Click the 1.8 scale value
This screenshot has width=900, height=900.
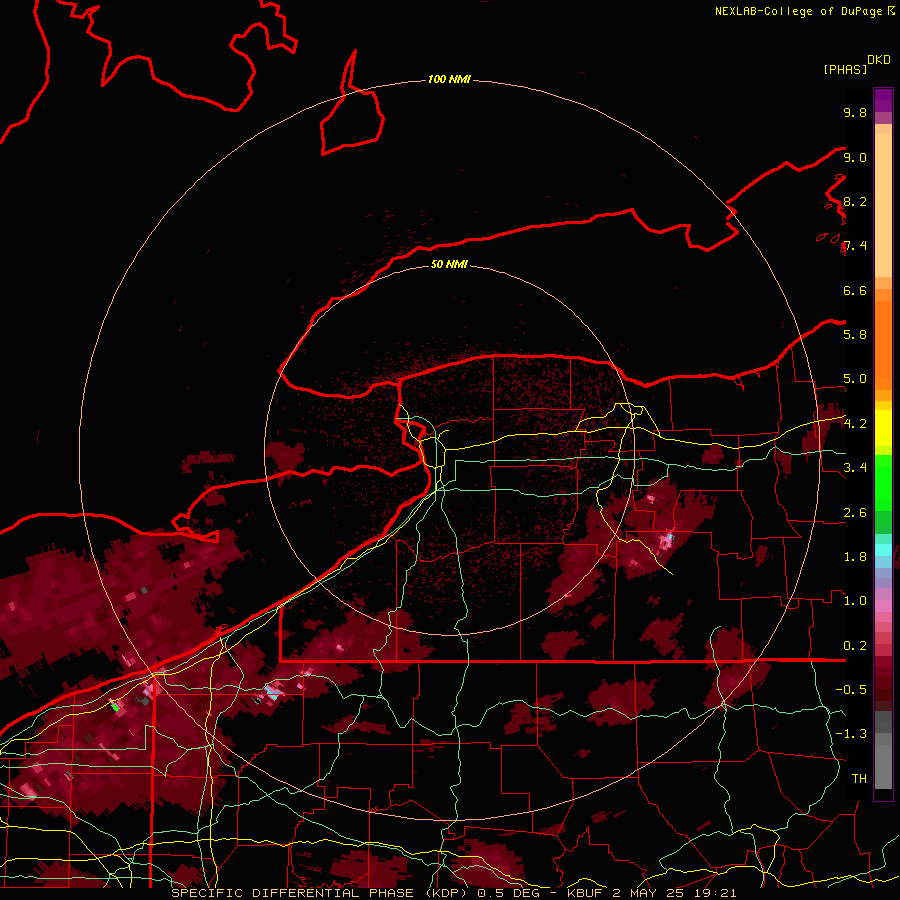[855, 557]
